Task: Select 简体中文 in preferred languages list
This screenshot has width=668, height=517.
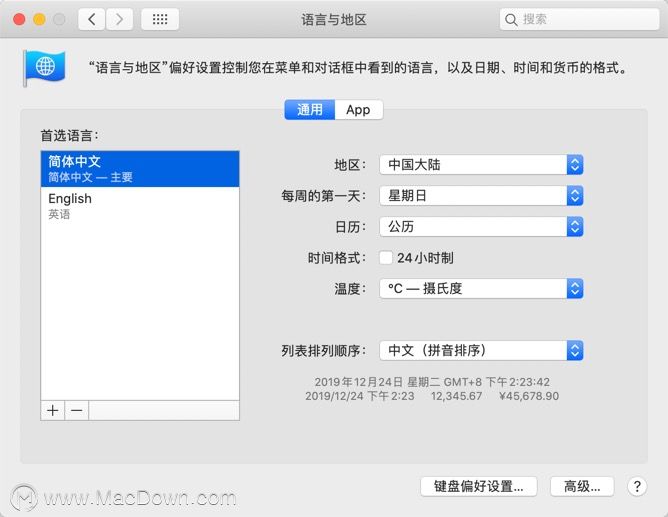Action: pos(140,169)
